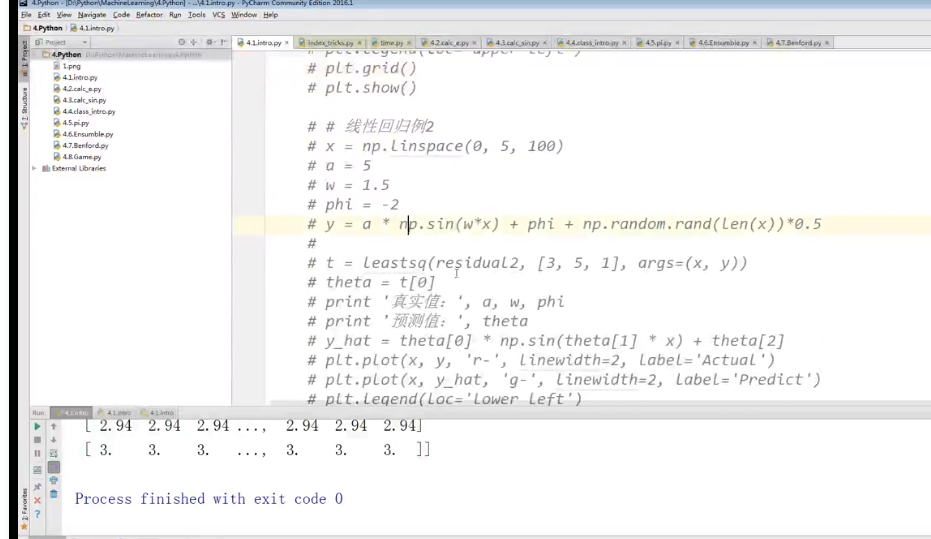Open 4.8.Game.py in project tree
Screen dimensions: 931x539
coord(77,157)
